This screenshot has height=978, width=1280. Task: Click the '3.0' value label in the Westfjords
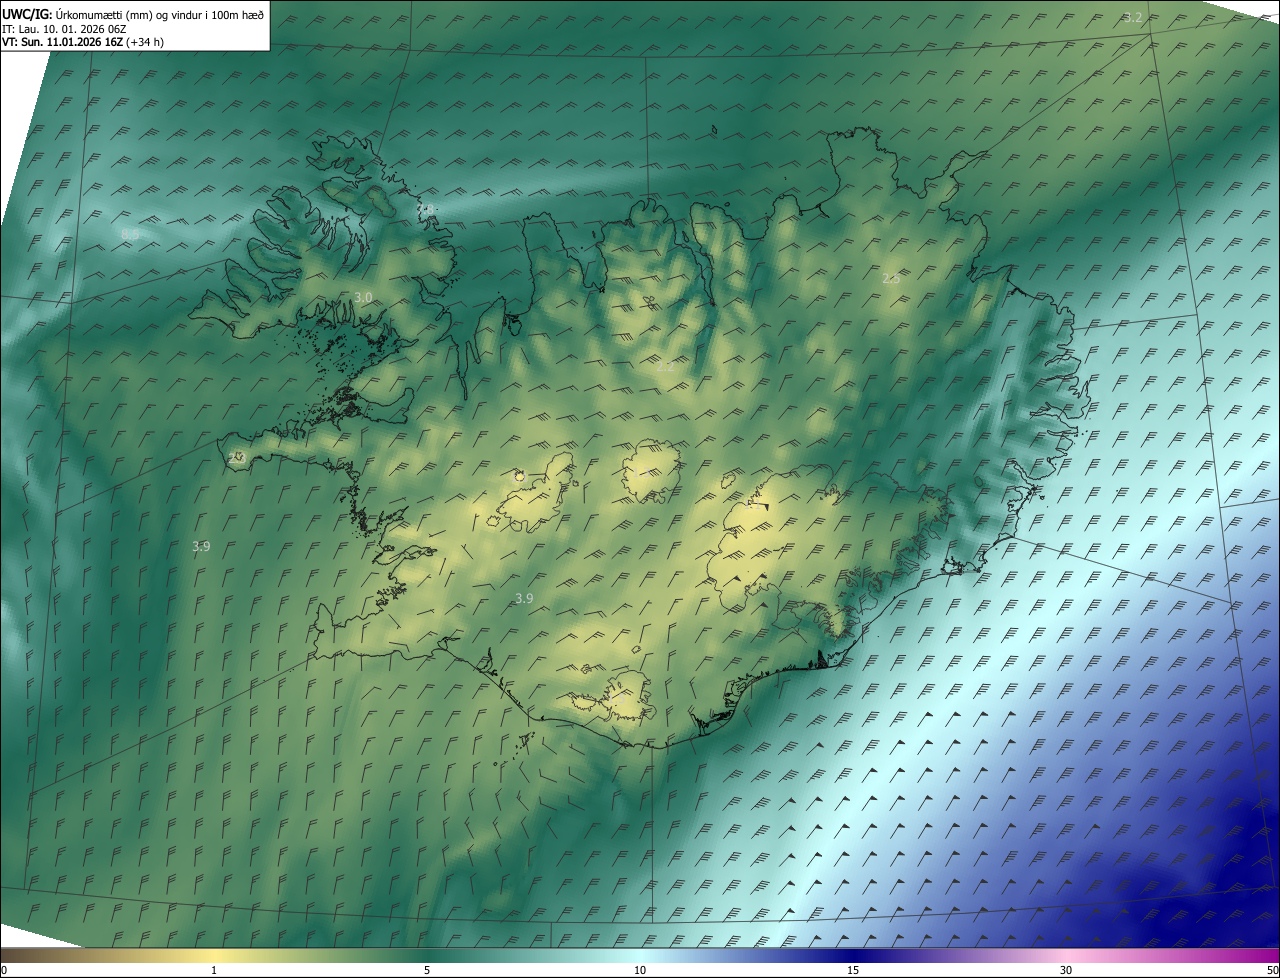[x=363, y=298]
